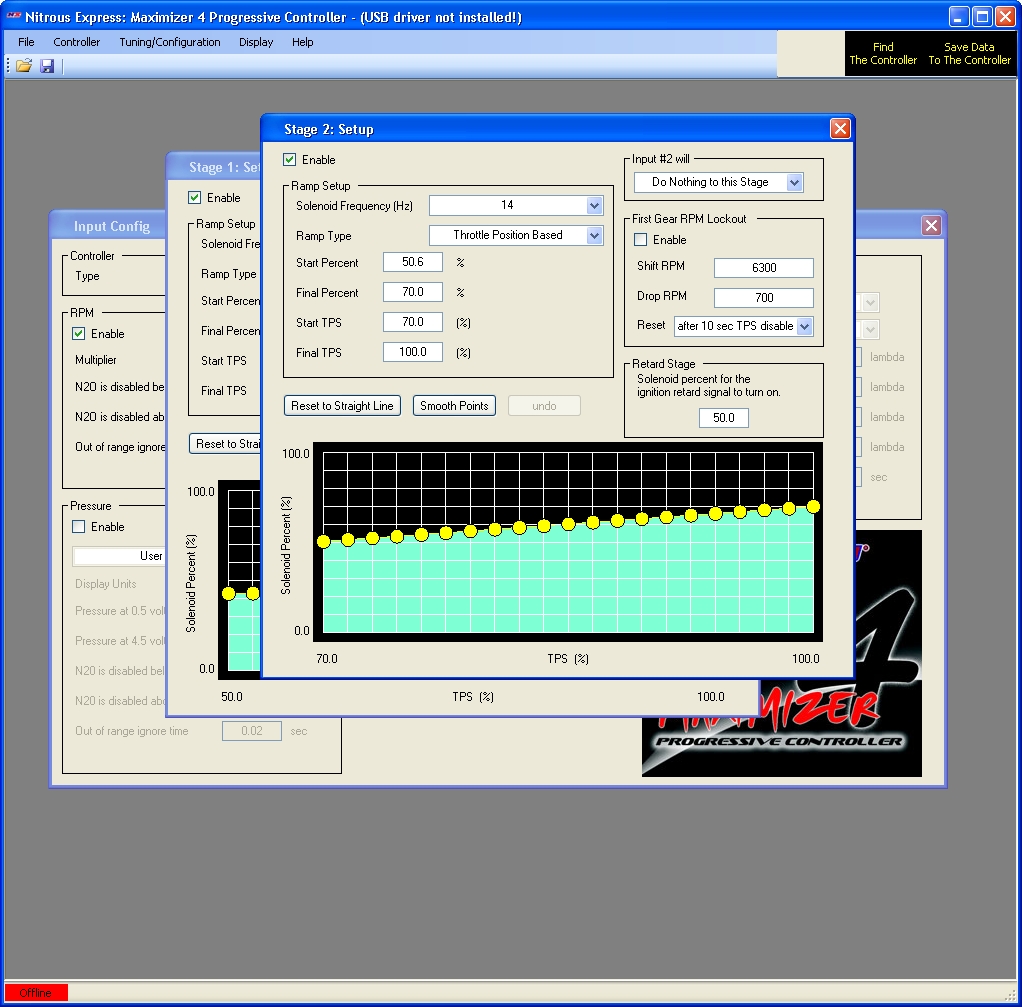Click the Final TPS field in Stage 2

413,352
